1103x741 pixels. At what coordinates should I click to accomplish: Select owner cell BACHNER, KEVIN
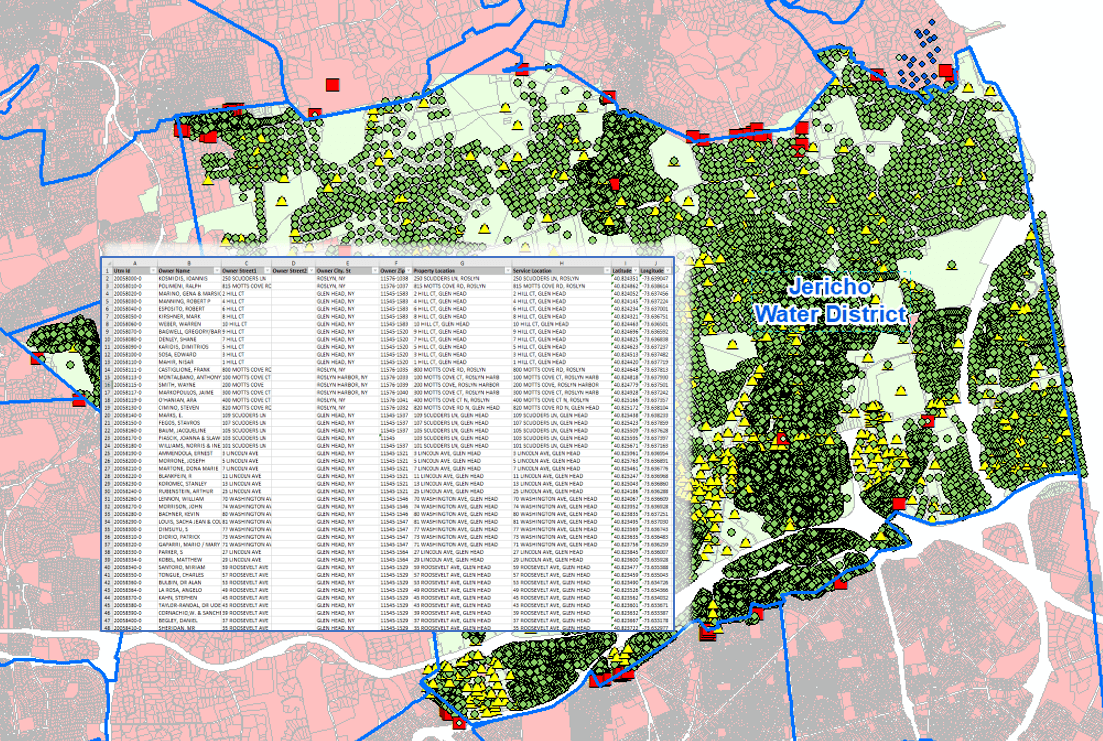[189, 514]
